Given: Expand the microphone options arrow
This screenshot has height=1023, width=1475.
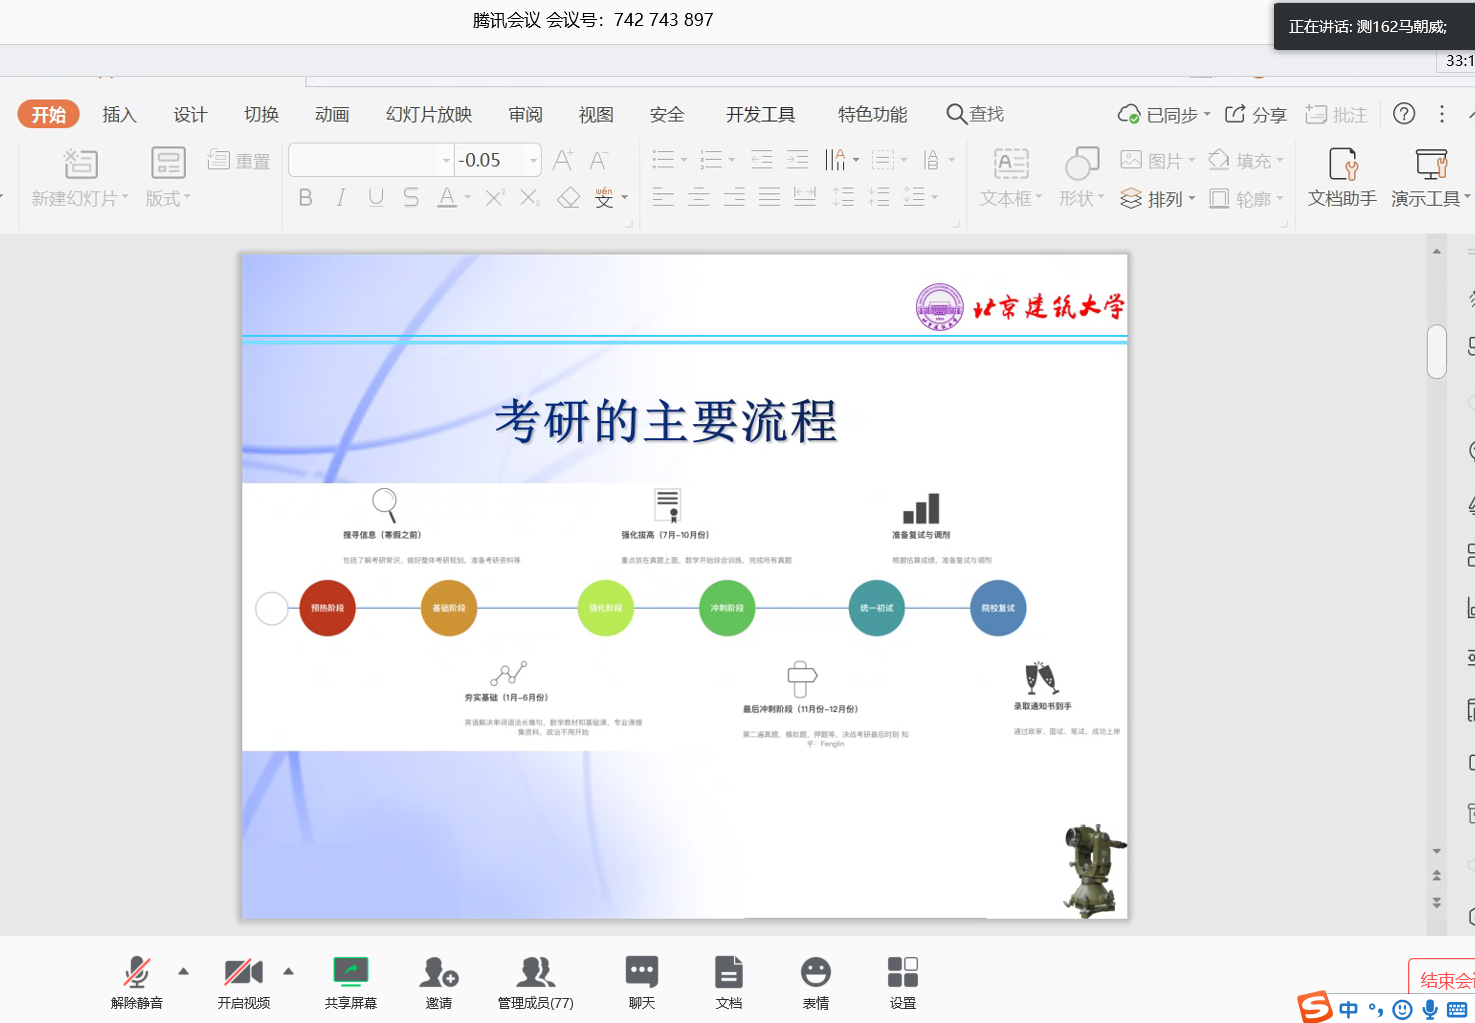Looking at the screenshot, I should click(183, 971).
